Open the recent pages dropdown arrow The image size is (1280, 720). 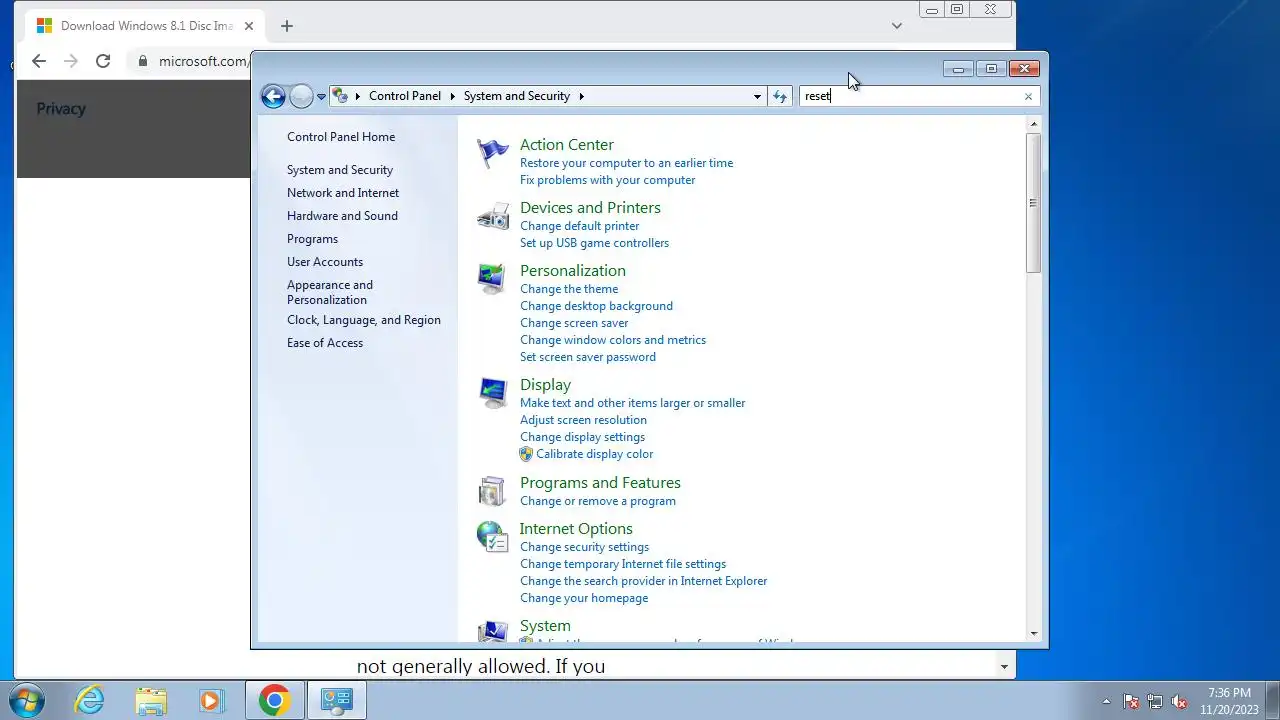(321, 96)
